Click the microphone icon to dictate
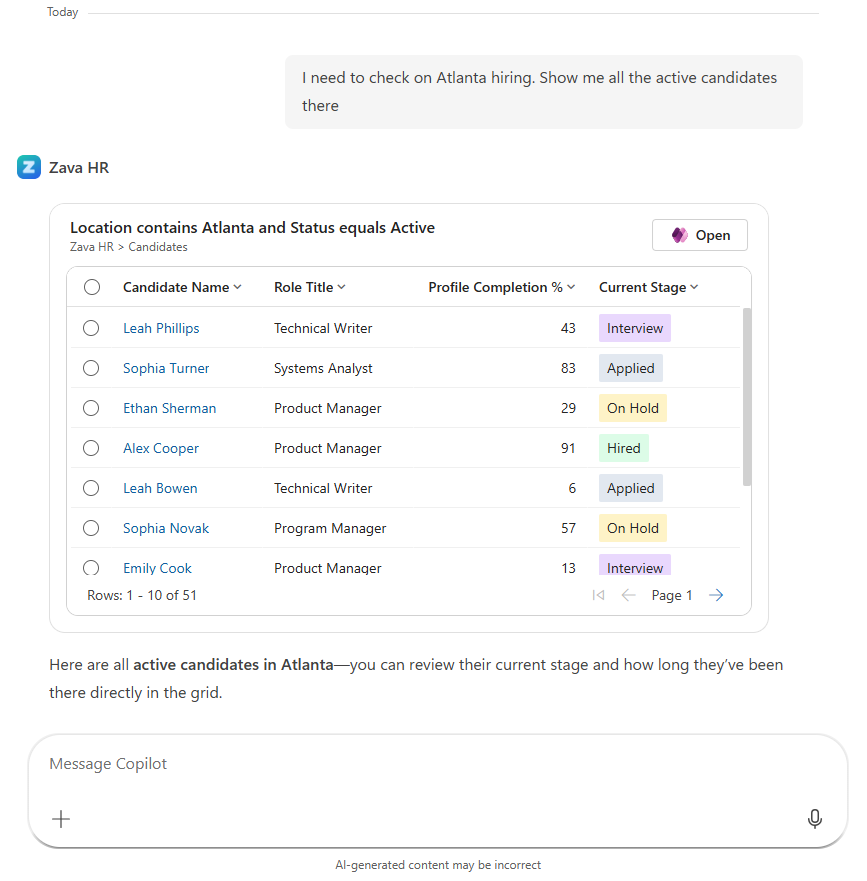Image resolution: width=867 pixels, height=881 pixels. pyautogui.click(x=815, y=819)
